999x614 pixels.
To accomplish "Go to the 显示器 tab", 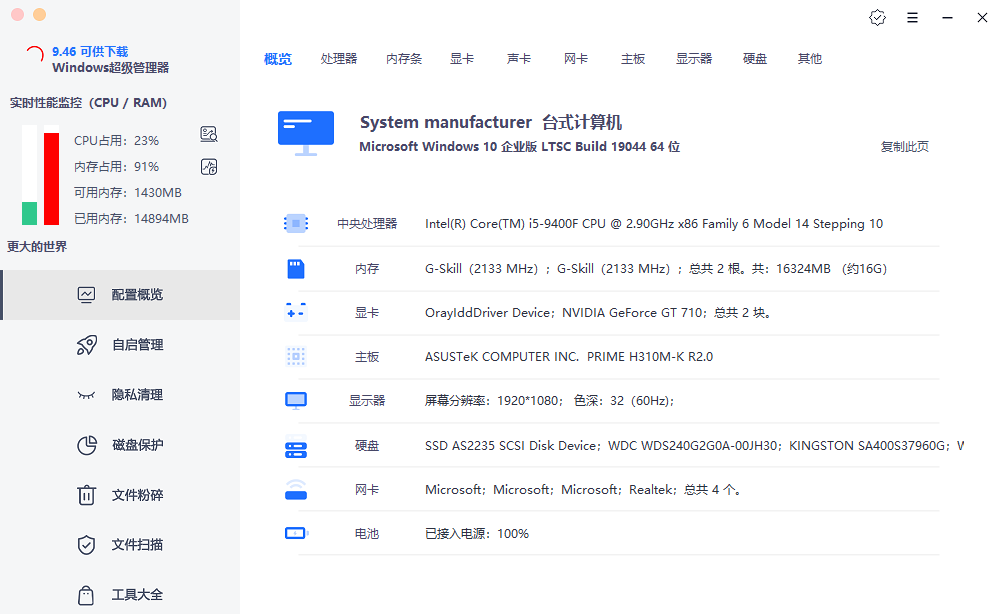I will (694, 59).
